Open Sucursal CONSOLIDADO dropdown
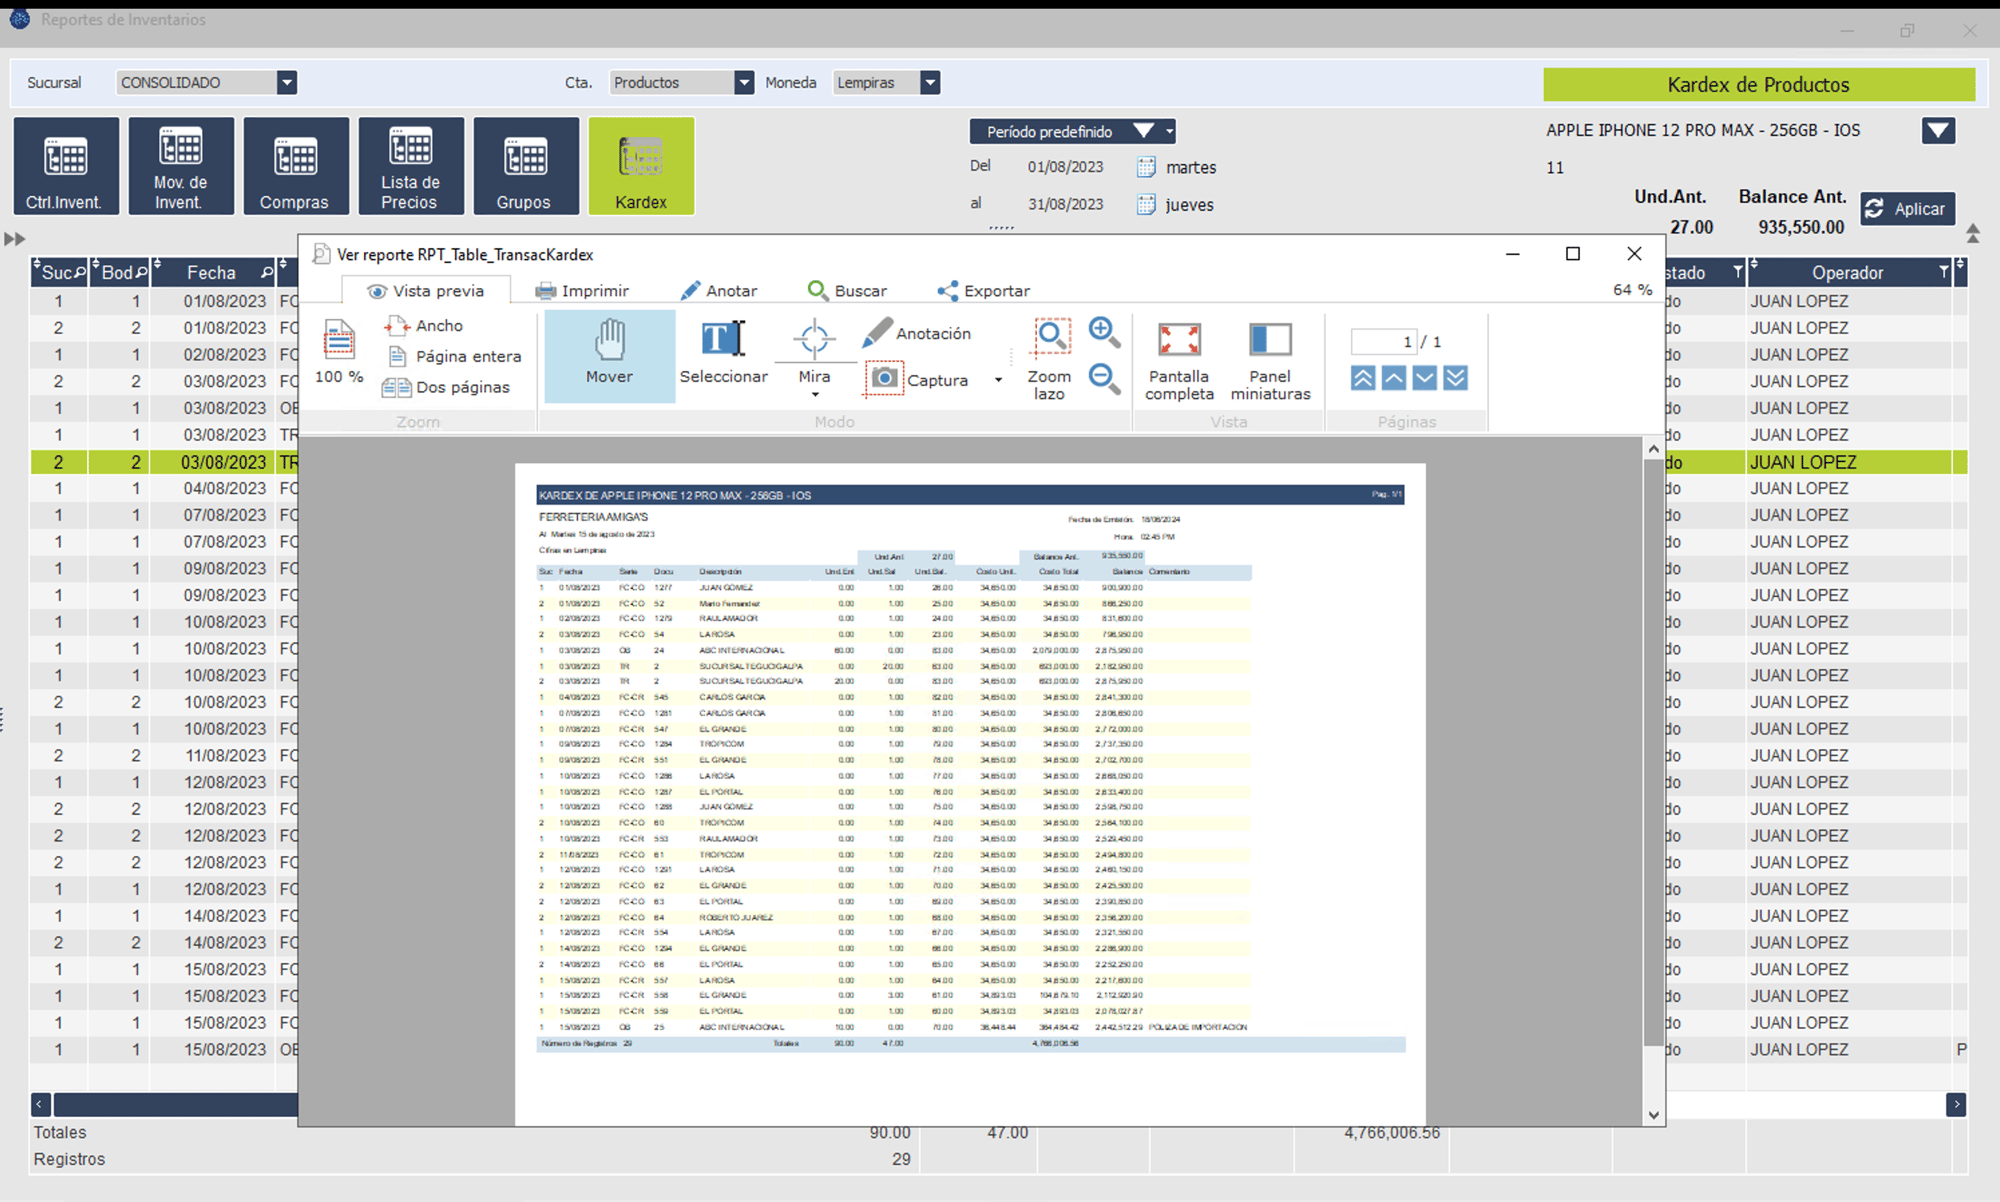This screenshot has height=1202, width=2000. point(287,83)
